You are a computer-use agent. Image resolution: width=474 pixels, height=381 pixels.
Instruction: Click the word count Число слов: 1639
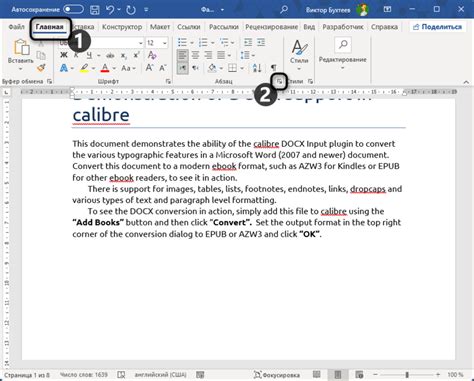[x=84, y=375]
